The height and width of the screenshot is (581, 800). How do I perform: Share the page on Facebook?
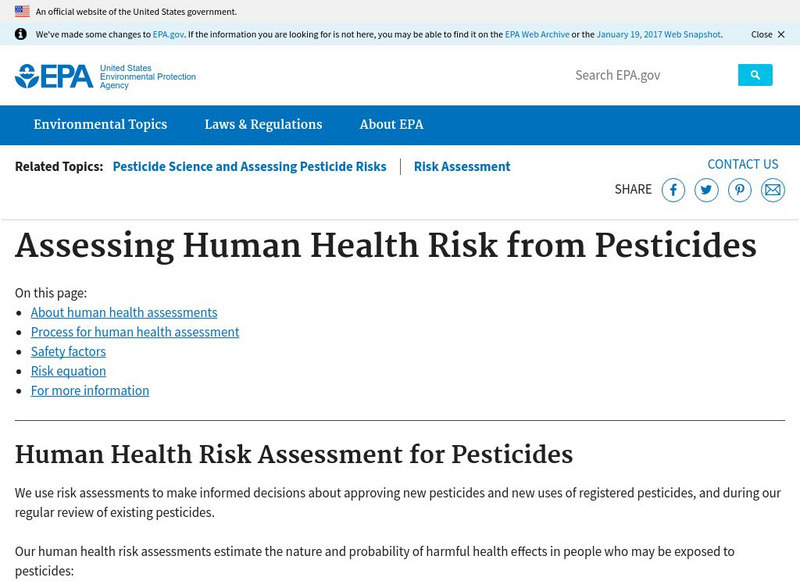(x=673, y=189)
